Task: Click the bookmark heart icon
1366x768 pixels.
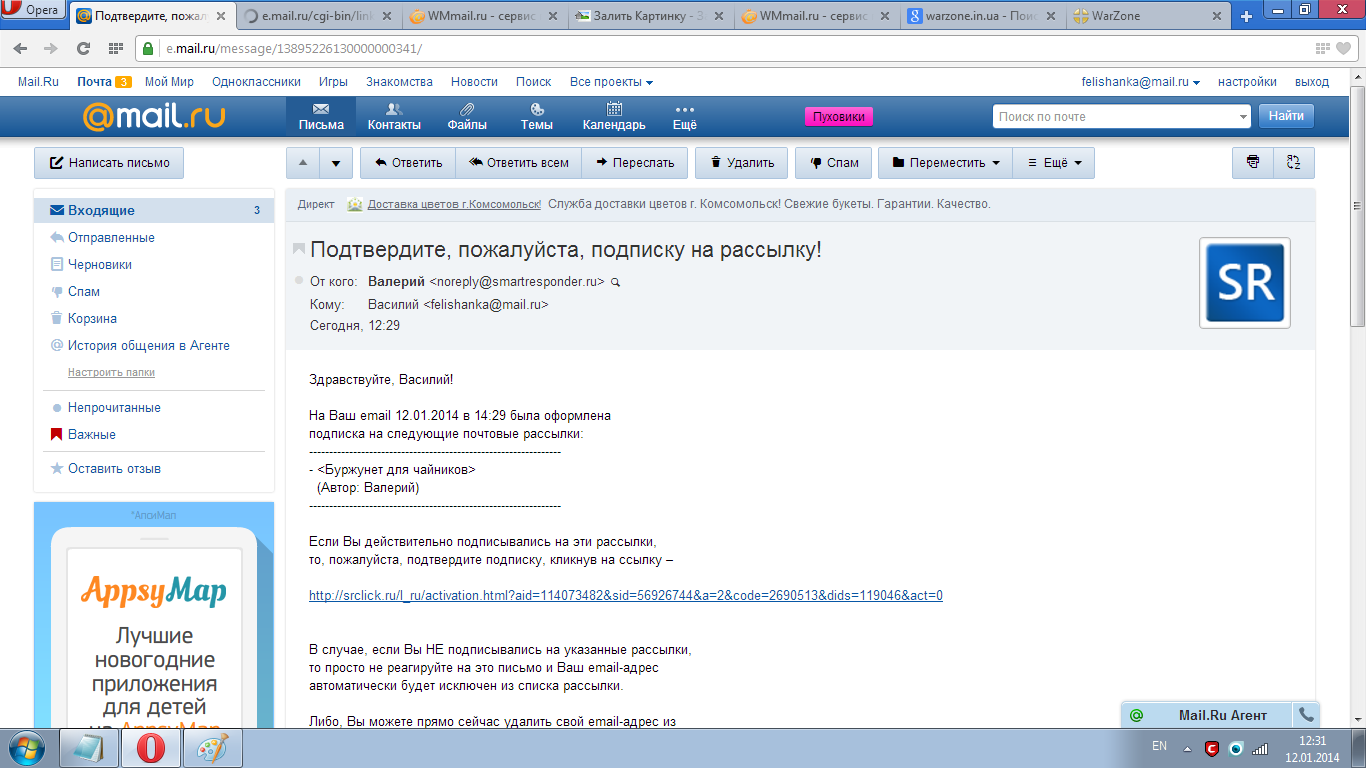Action: pyautogui.click(x=1343, y=48)
